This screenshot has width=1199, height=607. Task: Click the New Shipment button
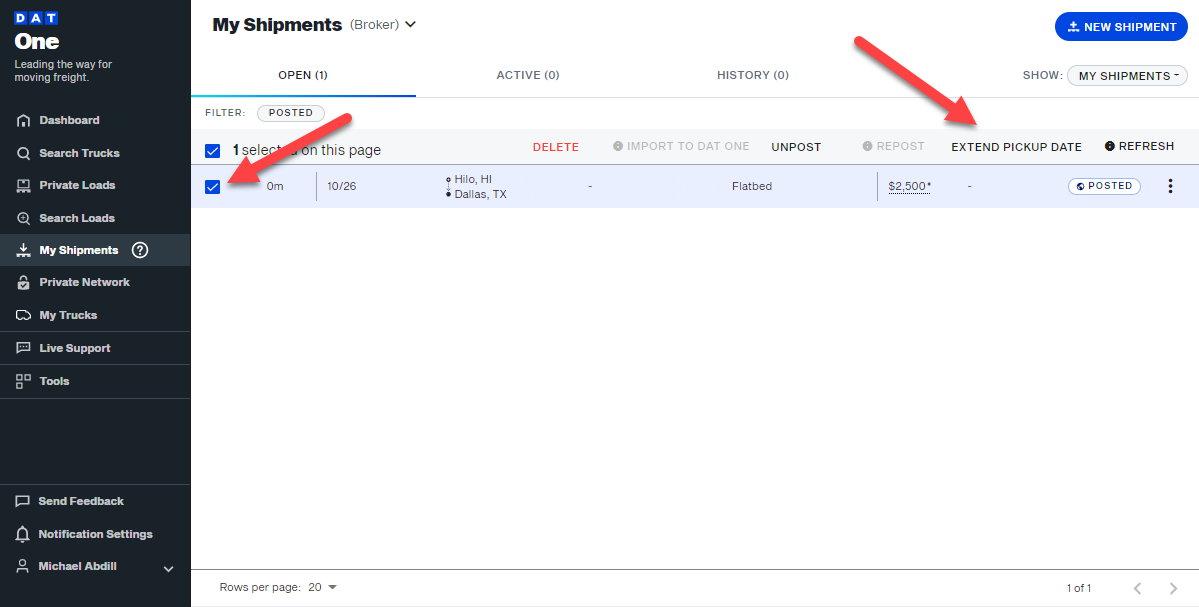tap(1120, 27)
